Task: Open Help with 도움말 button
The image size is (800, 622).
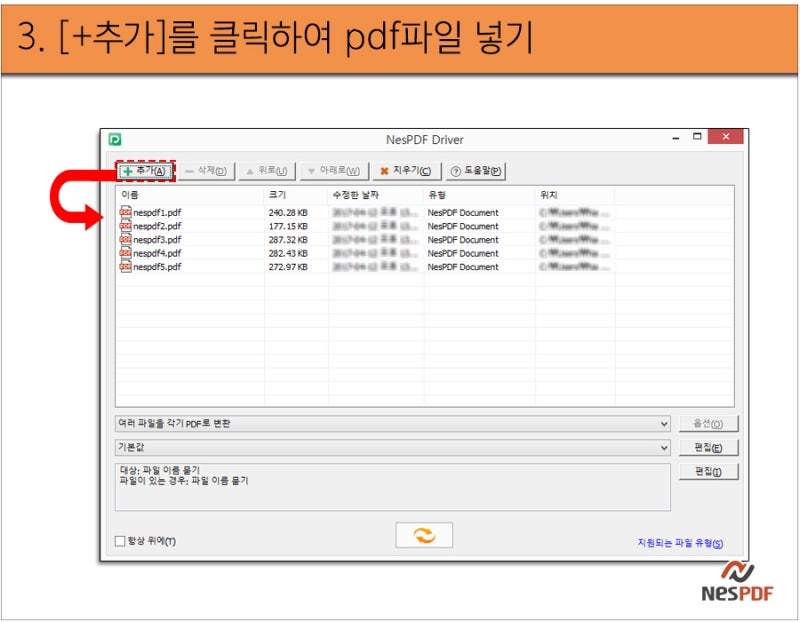Action: tap(476, 171)
